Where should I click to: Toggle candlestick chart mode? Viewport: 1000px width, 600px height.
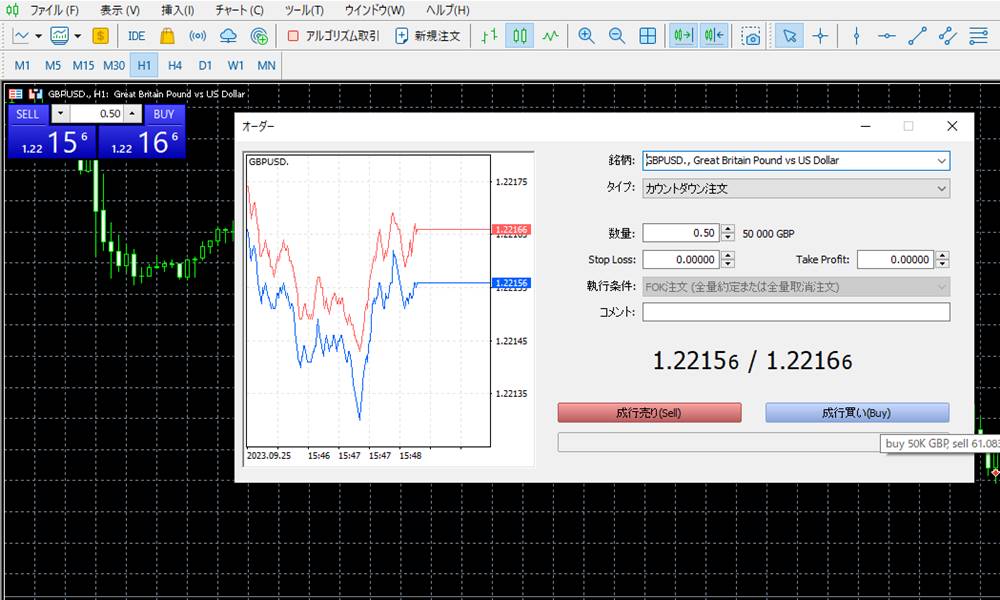coord(519,36)
